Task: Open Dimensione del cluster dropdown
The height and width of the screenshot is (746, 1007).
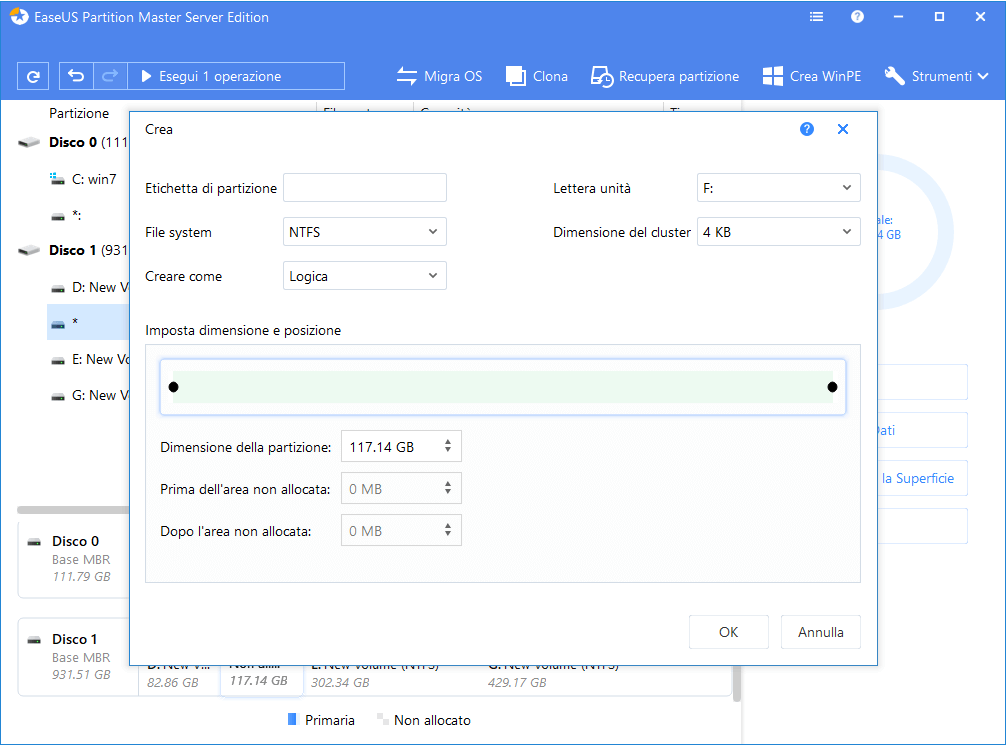Action: [778, 232]
